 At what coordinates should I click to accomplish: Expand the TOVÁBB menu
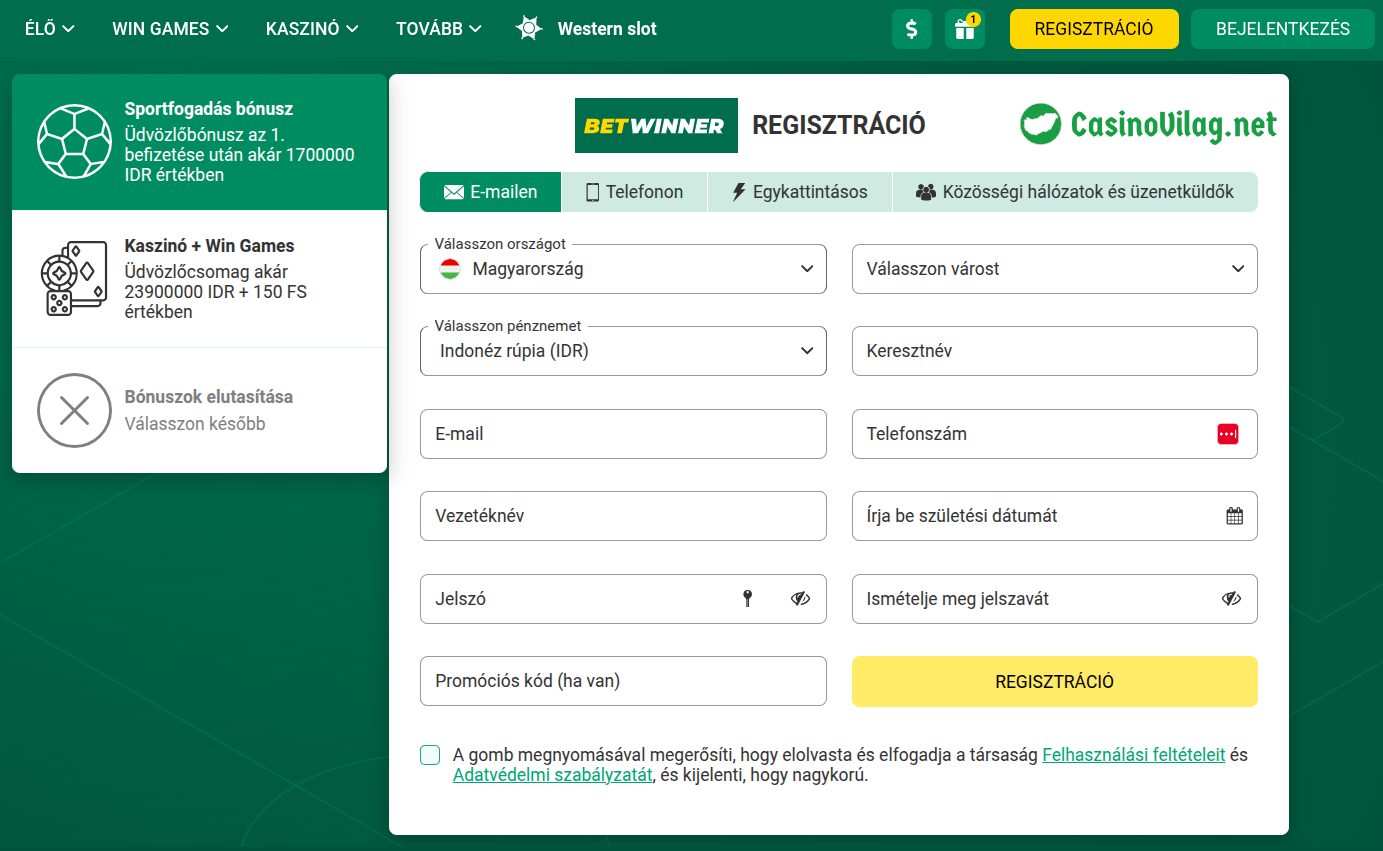point(439,28)
